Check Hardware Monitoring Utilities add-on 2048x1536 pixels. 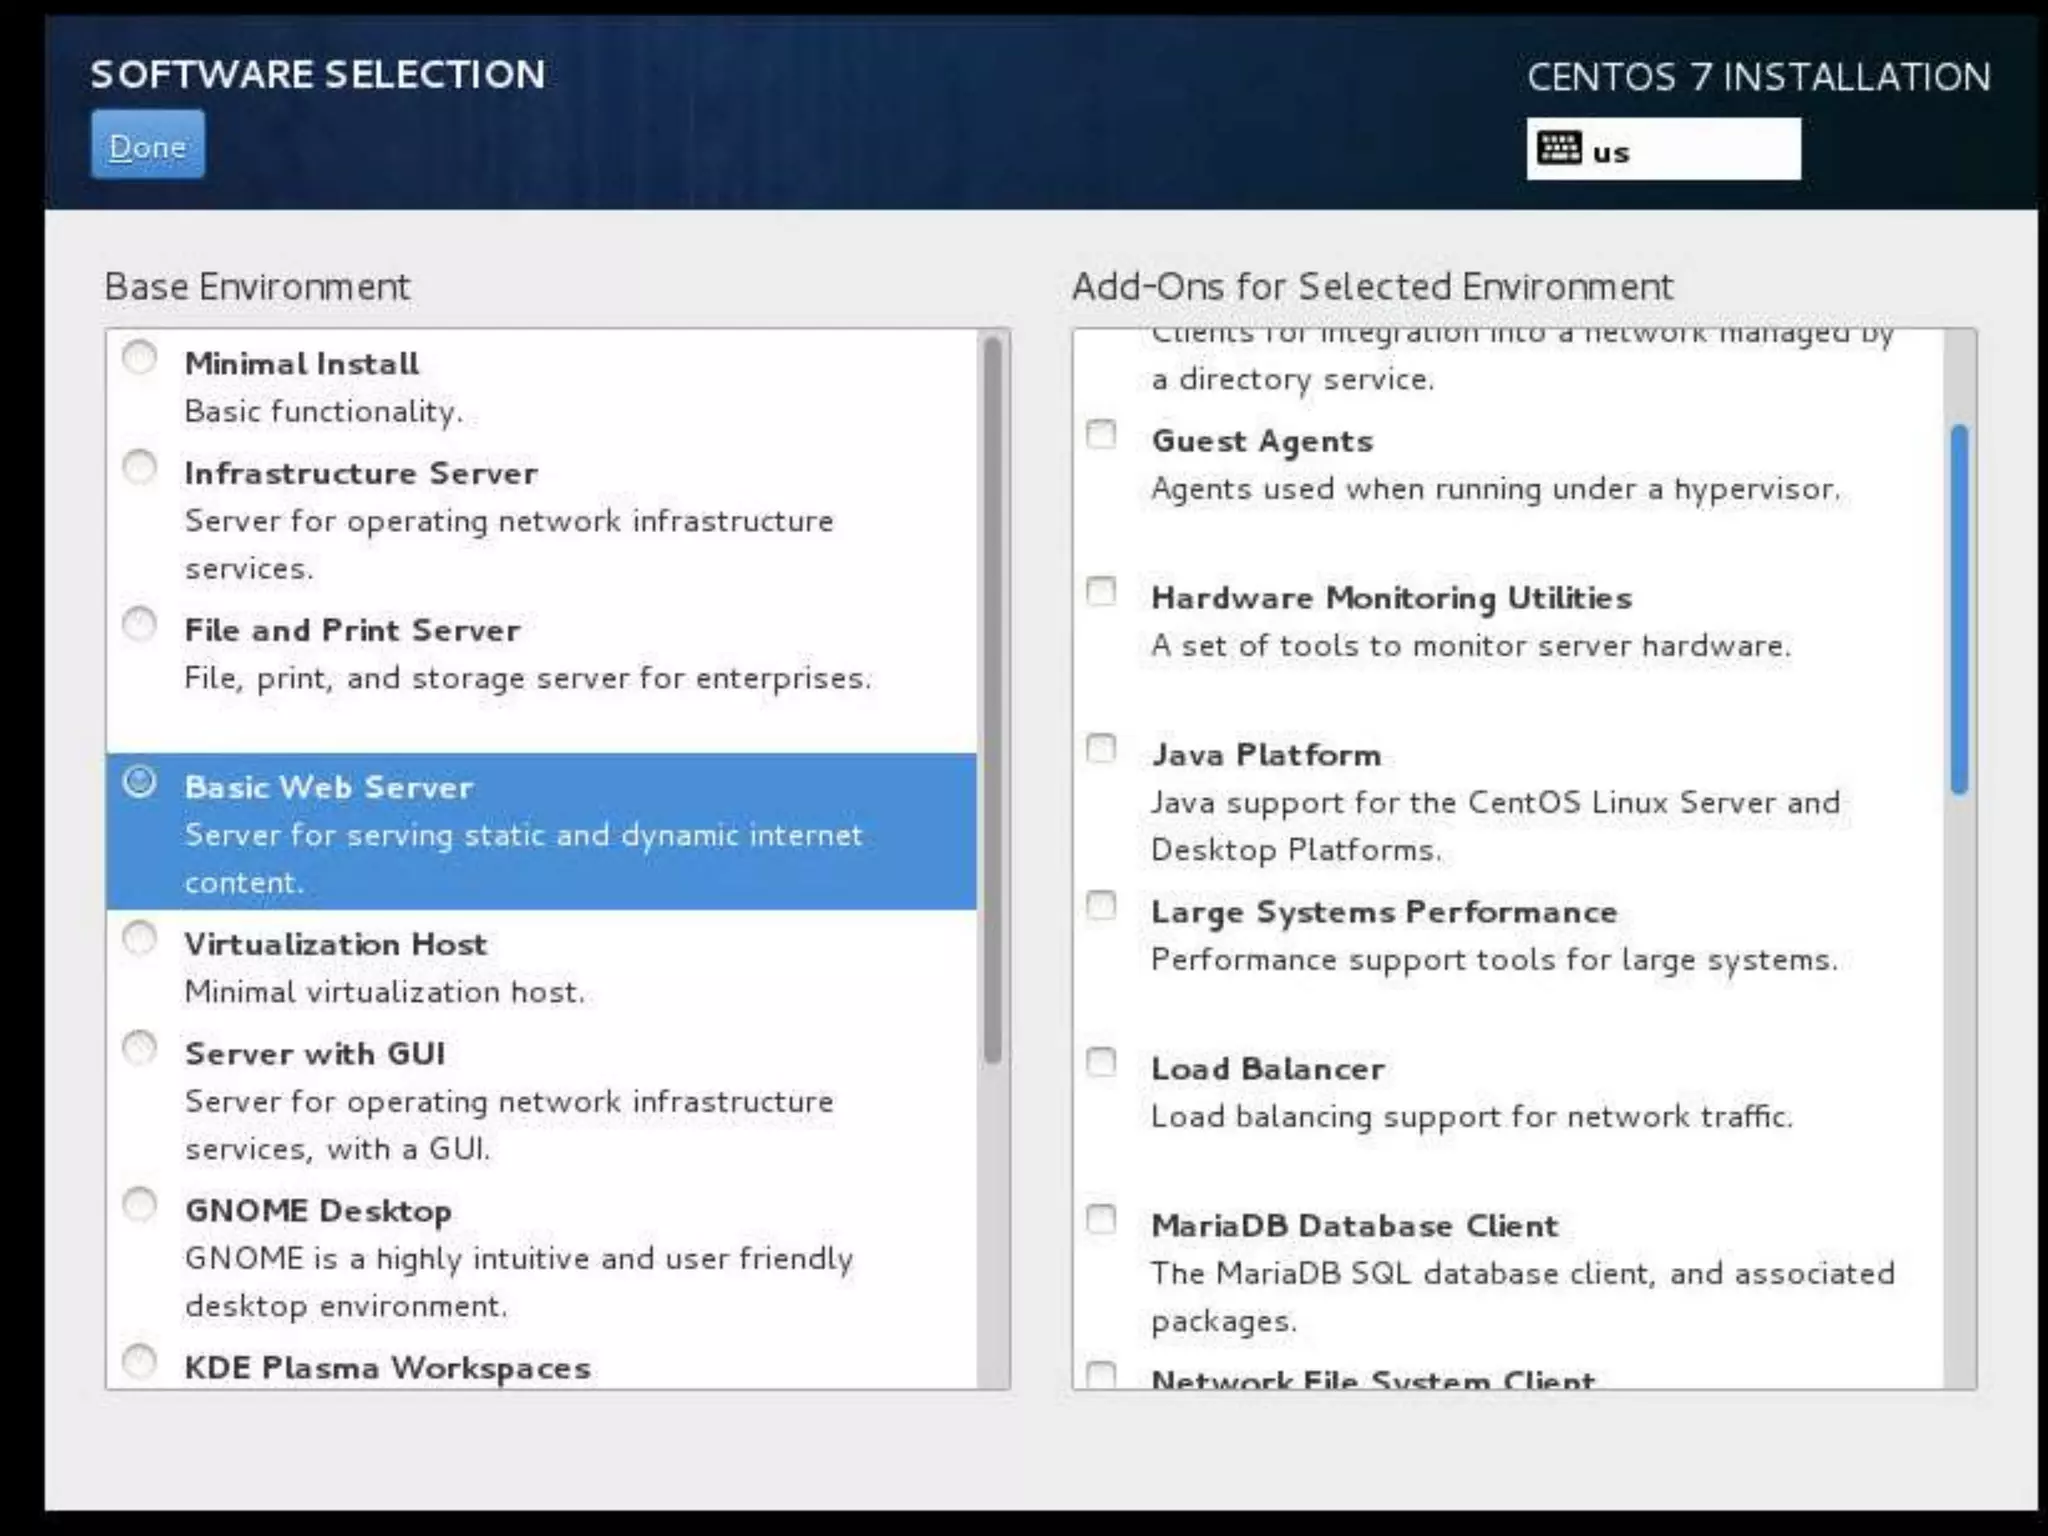[x=1101, y=592]
